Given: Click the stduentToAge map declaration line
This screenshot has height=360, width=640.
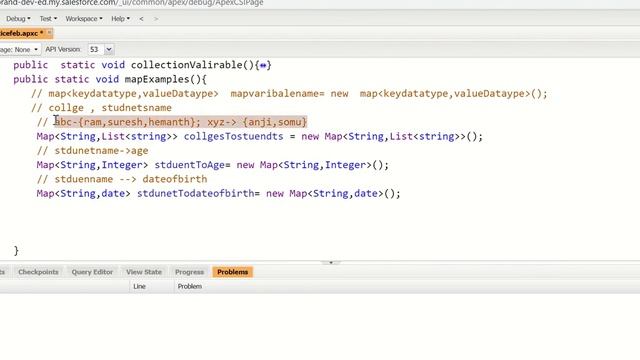Looking at the screenshot, I should click(x=213, y=165).
